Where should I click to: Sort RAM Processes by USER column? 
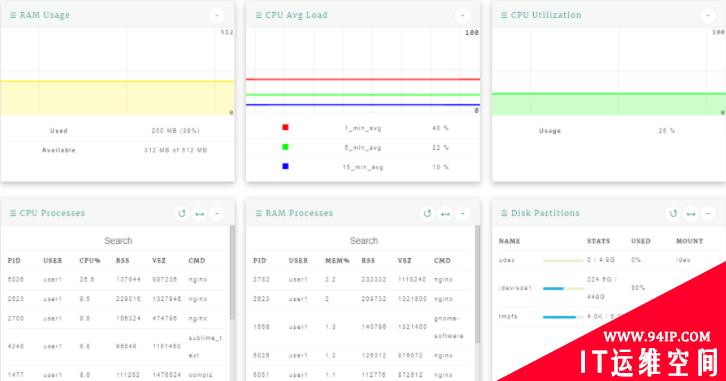point(298,261)
